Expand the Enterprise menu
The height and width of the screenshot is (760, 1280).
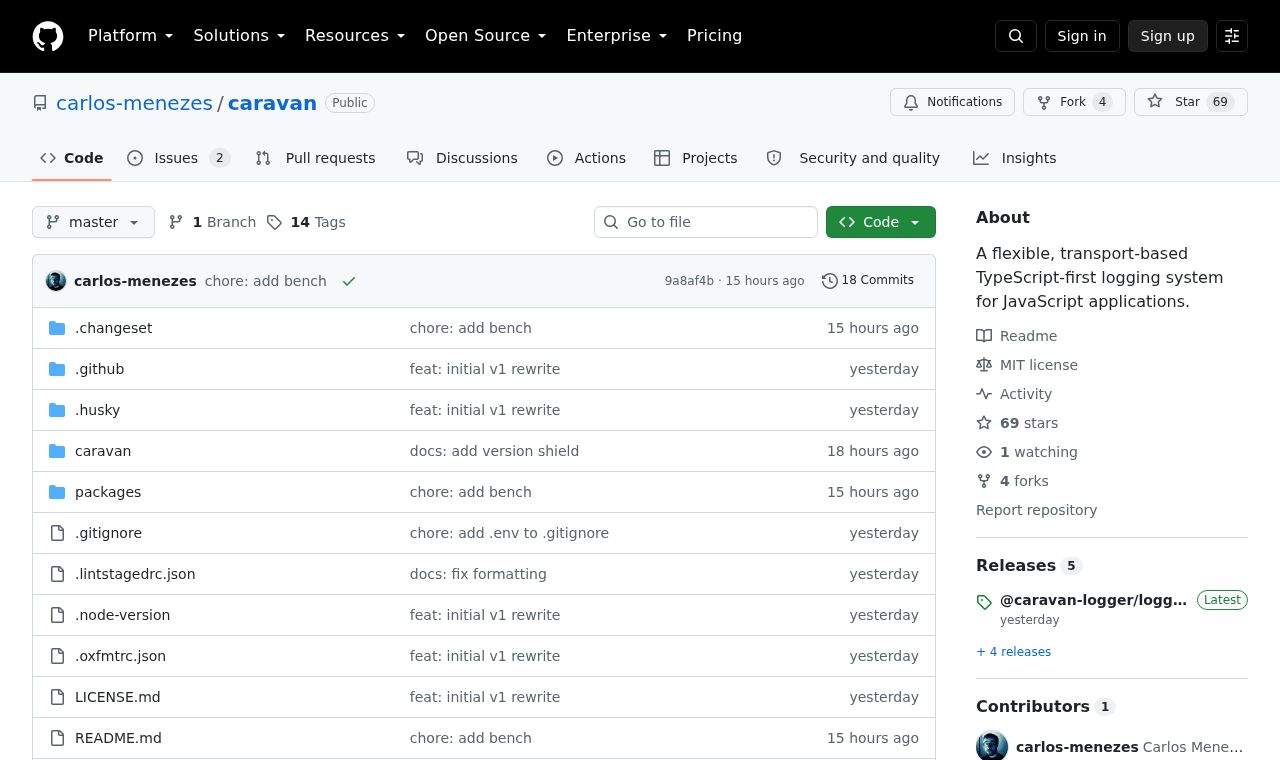pos(617,36)
